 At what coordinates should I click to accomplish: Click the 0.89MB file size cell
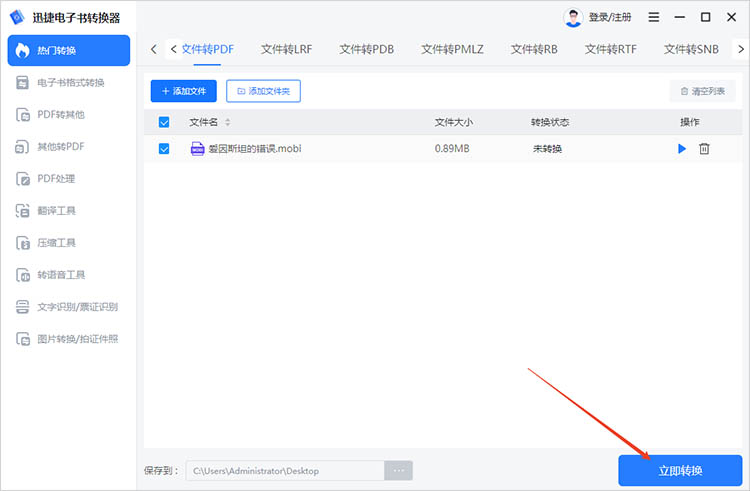click(452, 149)
